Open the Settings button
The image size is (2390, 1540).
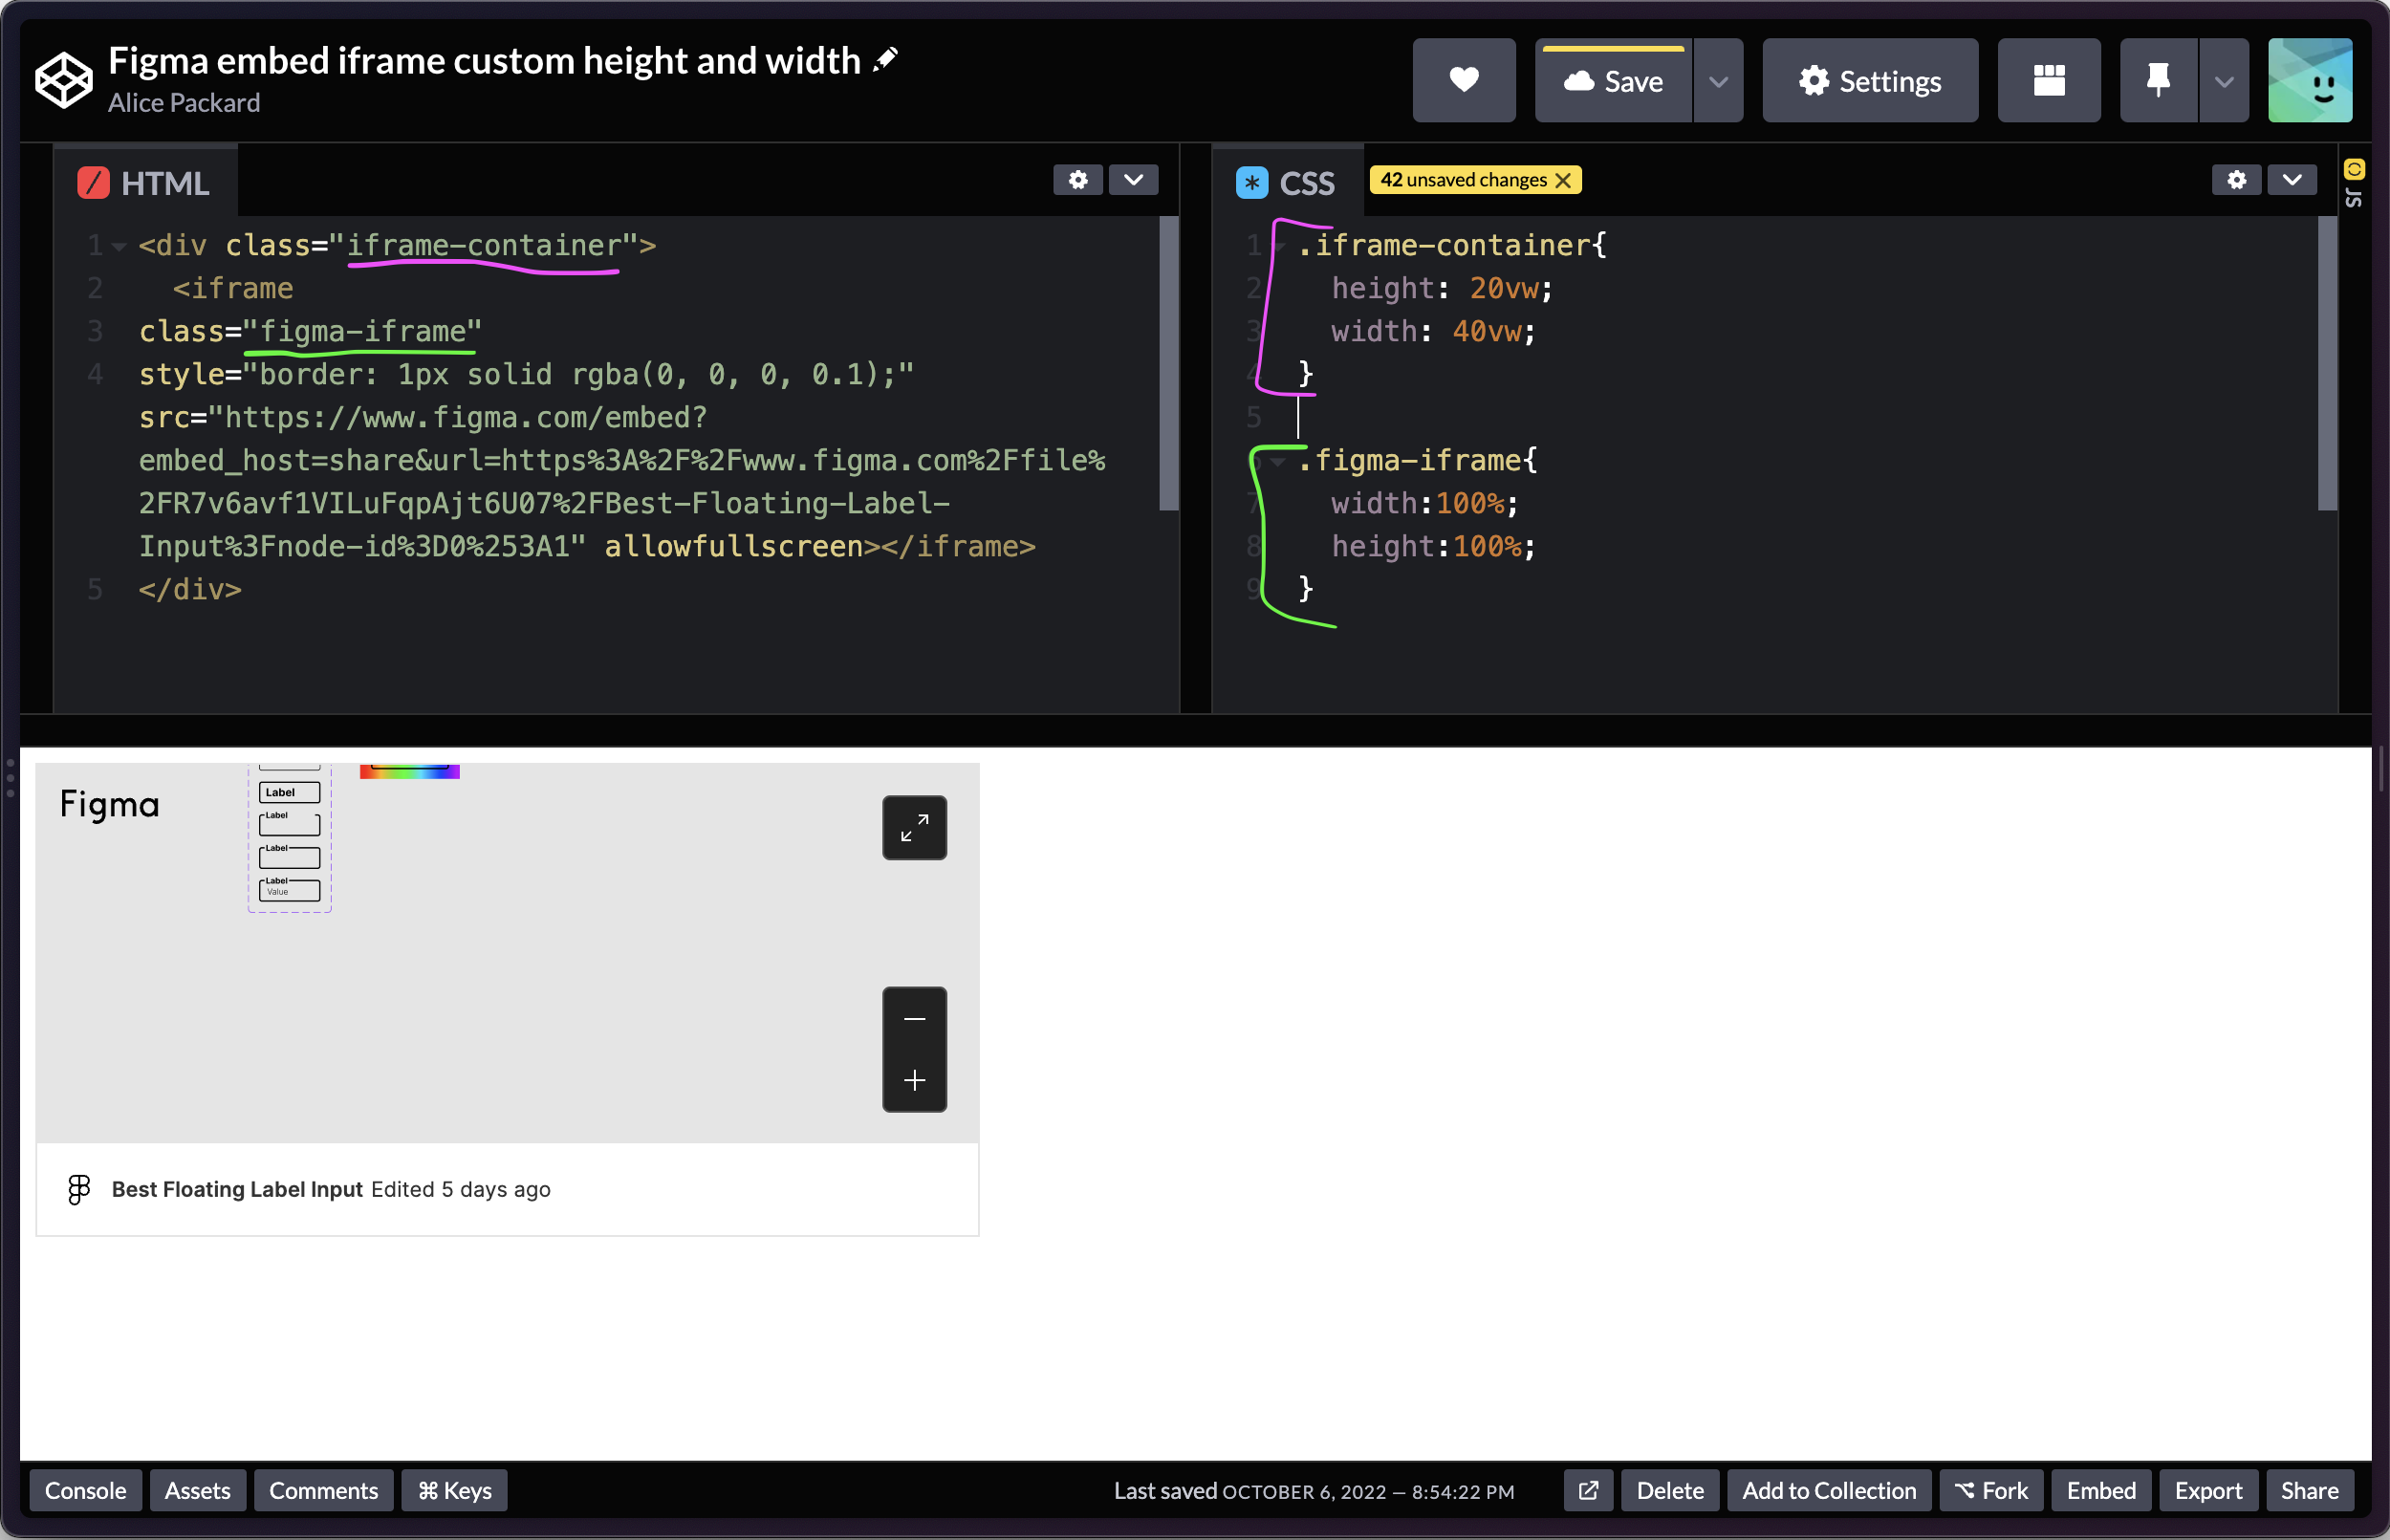pos(1869,81)
